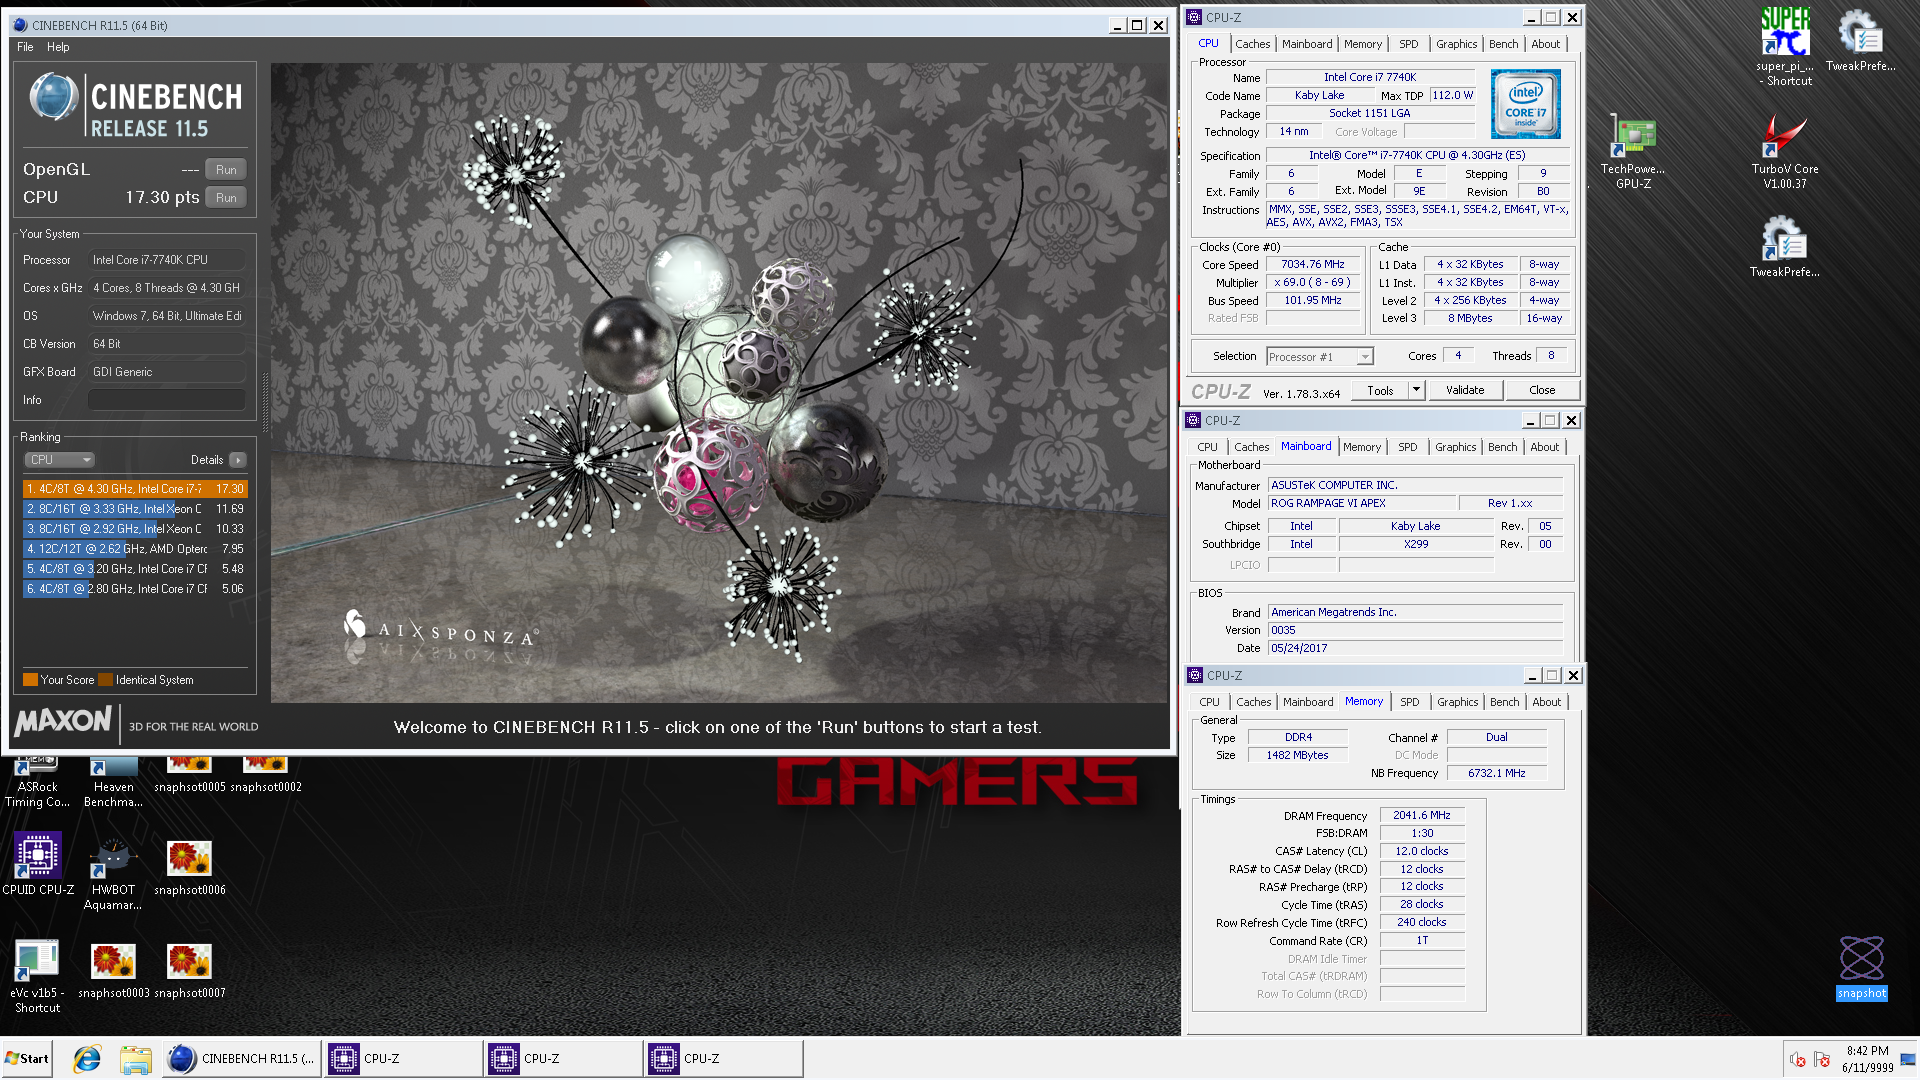Image resolution: width=1920 pixels, height=1080 pixels.
Task: Run the OpenGL benchmark test
Action: [226, 170]
